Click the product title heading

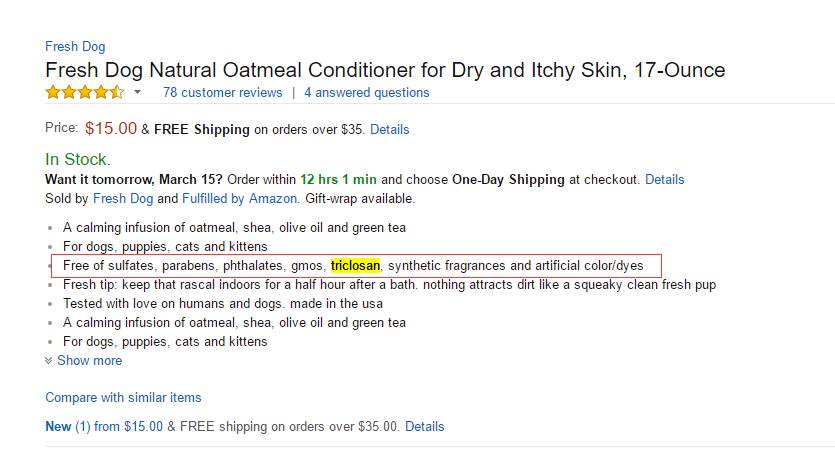tap(385, 70)
